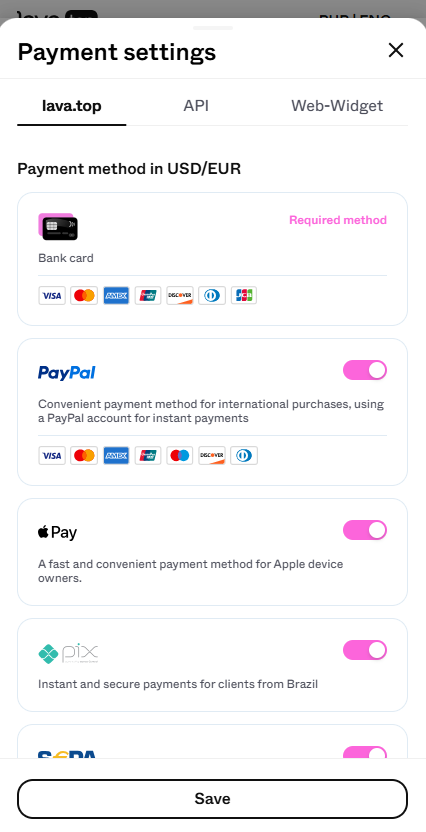
Task: Turn off the Apple Pay toggle
Action: (365, 530)
